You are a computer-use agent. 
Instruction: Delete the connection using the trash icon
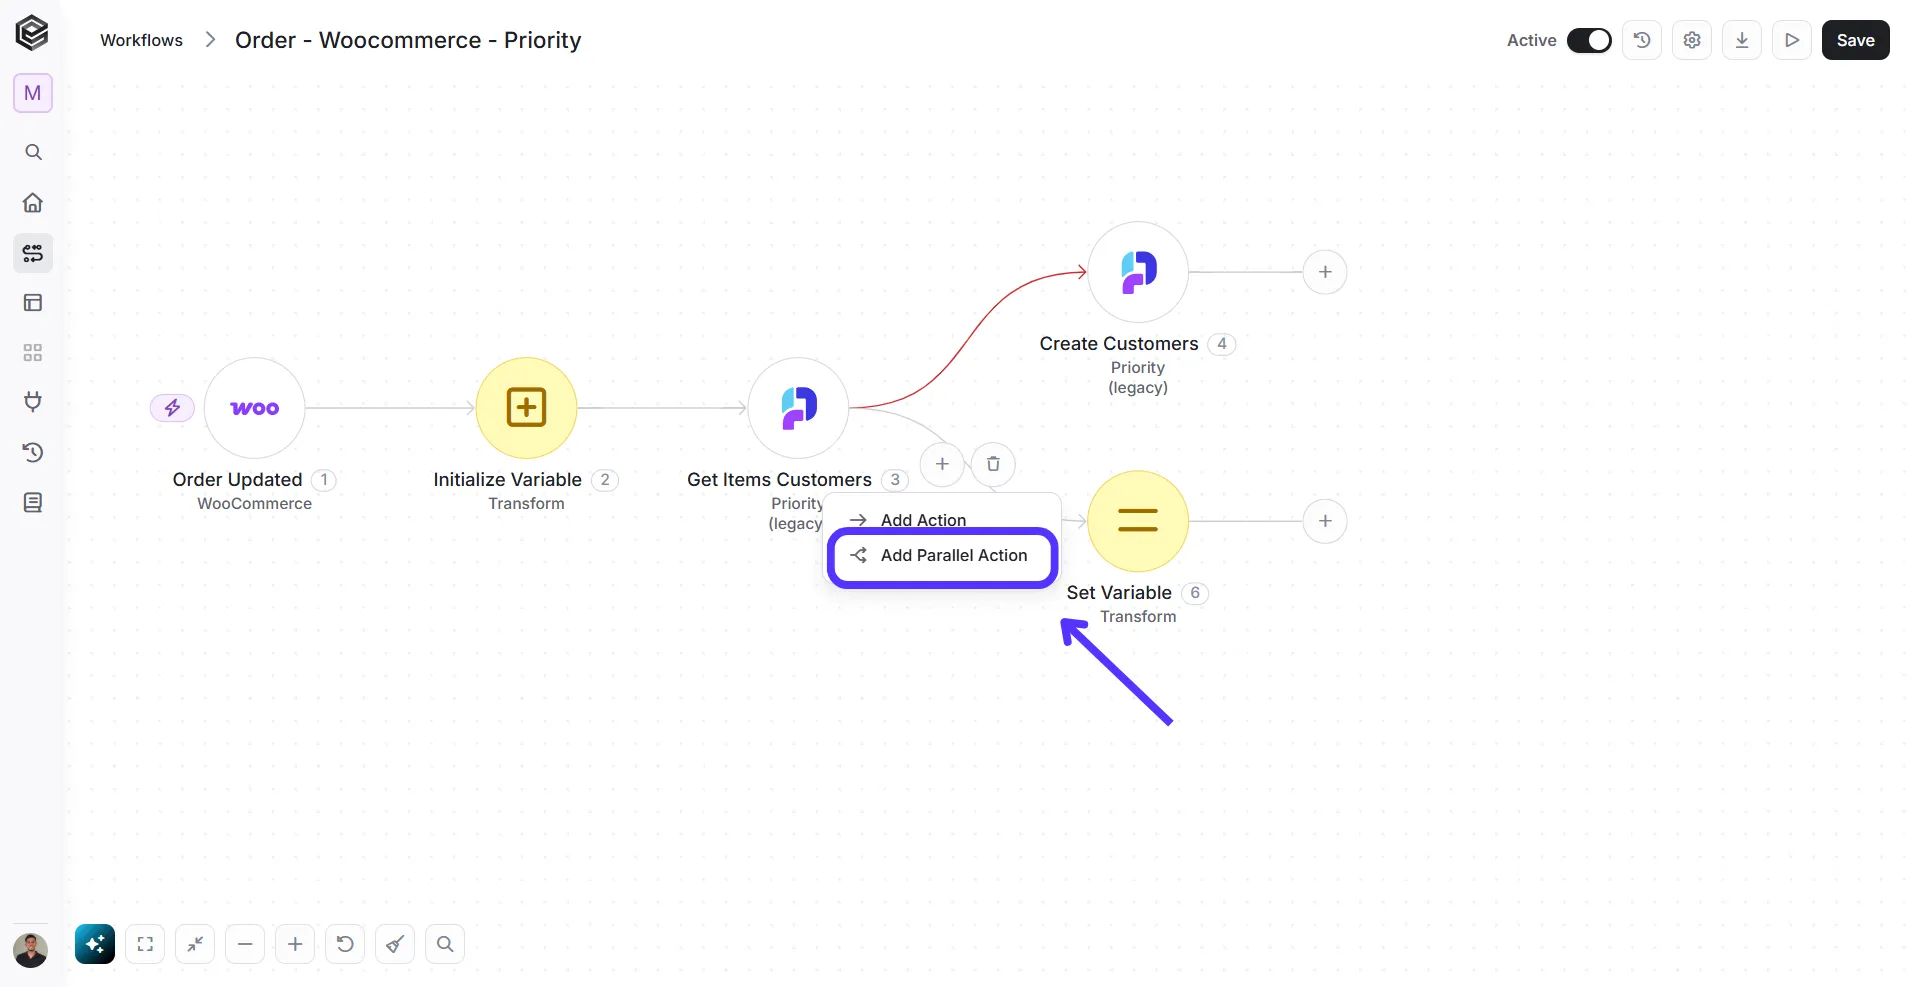pos(993,464)
